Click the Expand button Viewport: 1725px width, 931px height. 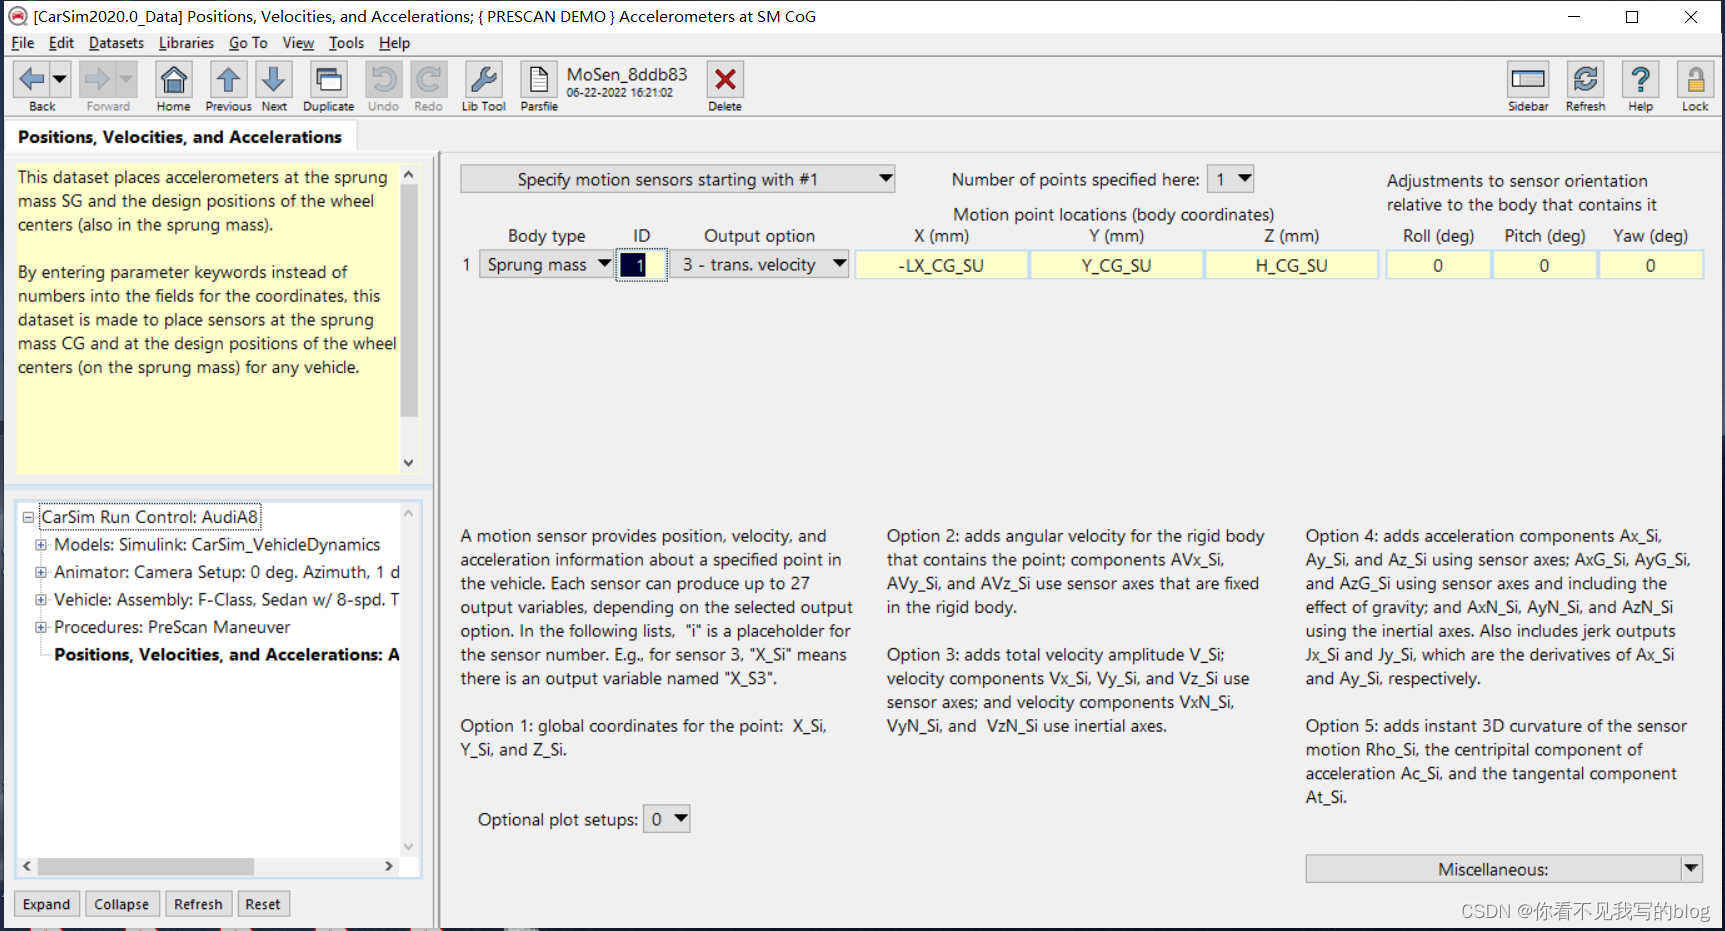(47, 904)
